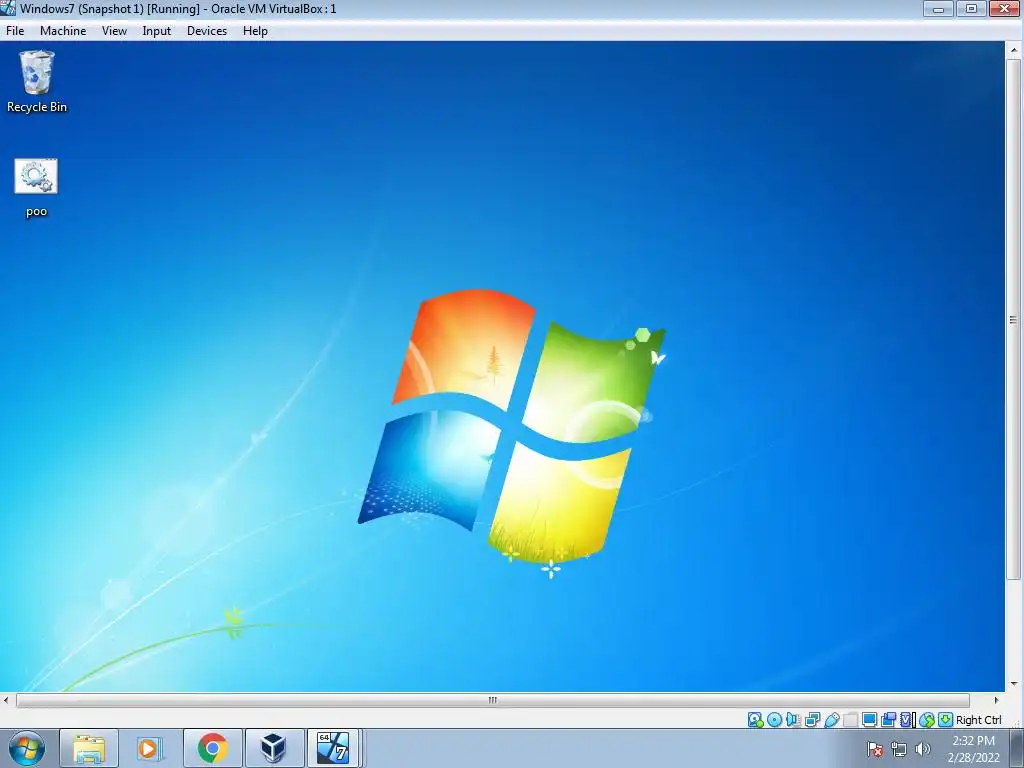Click the vertical scrollbar up arrow

click(1014, 50)
